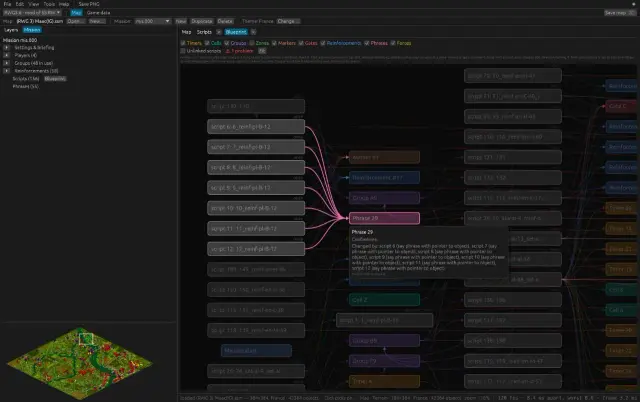Expand the Players (4) tree node
Viewport: 640px width, 402px height.
pyautogui.click(x=7, y=56)
